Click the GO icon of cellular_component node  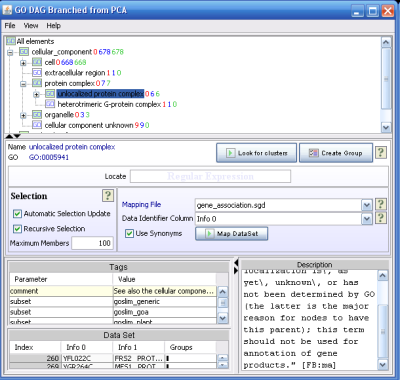24,52
